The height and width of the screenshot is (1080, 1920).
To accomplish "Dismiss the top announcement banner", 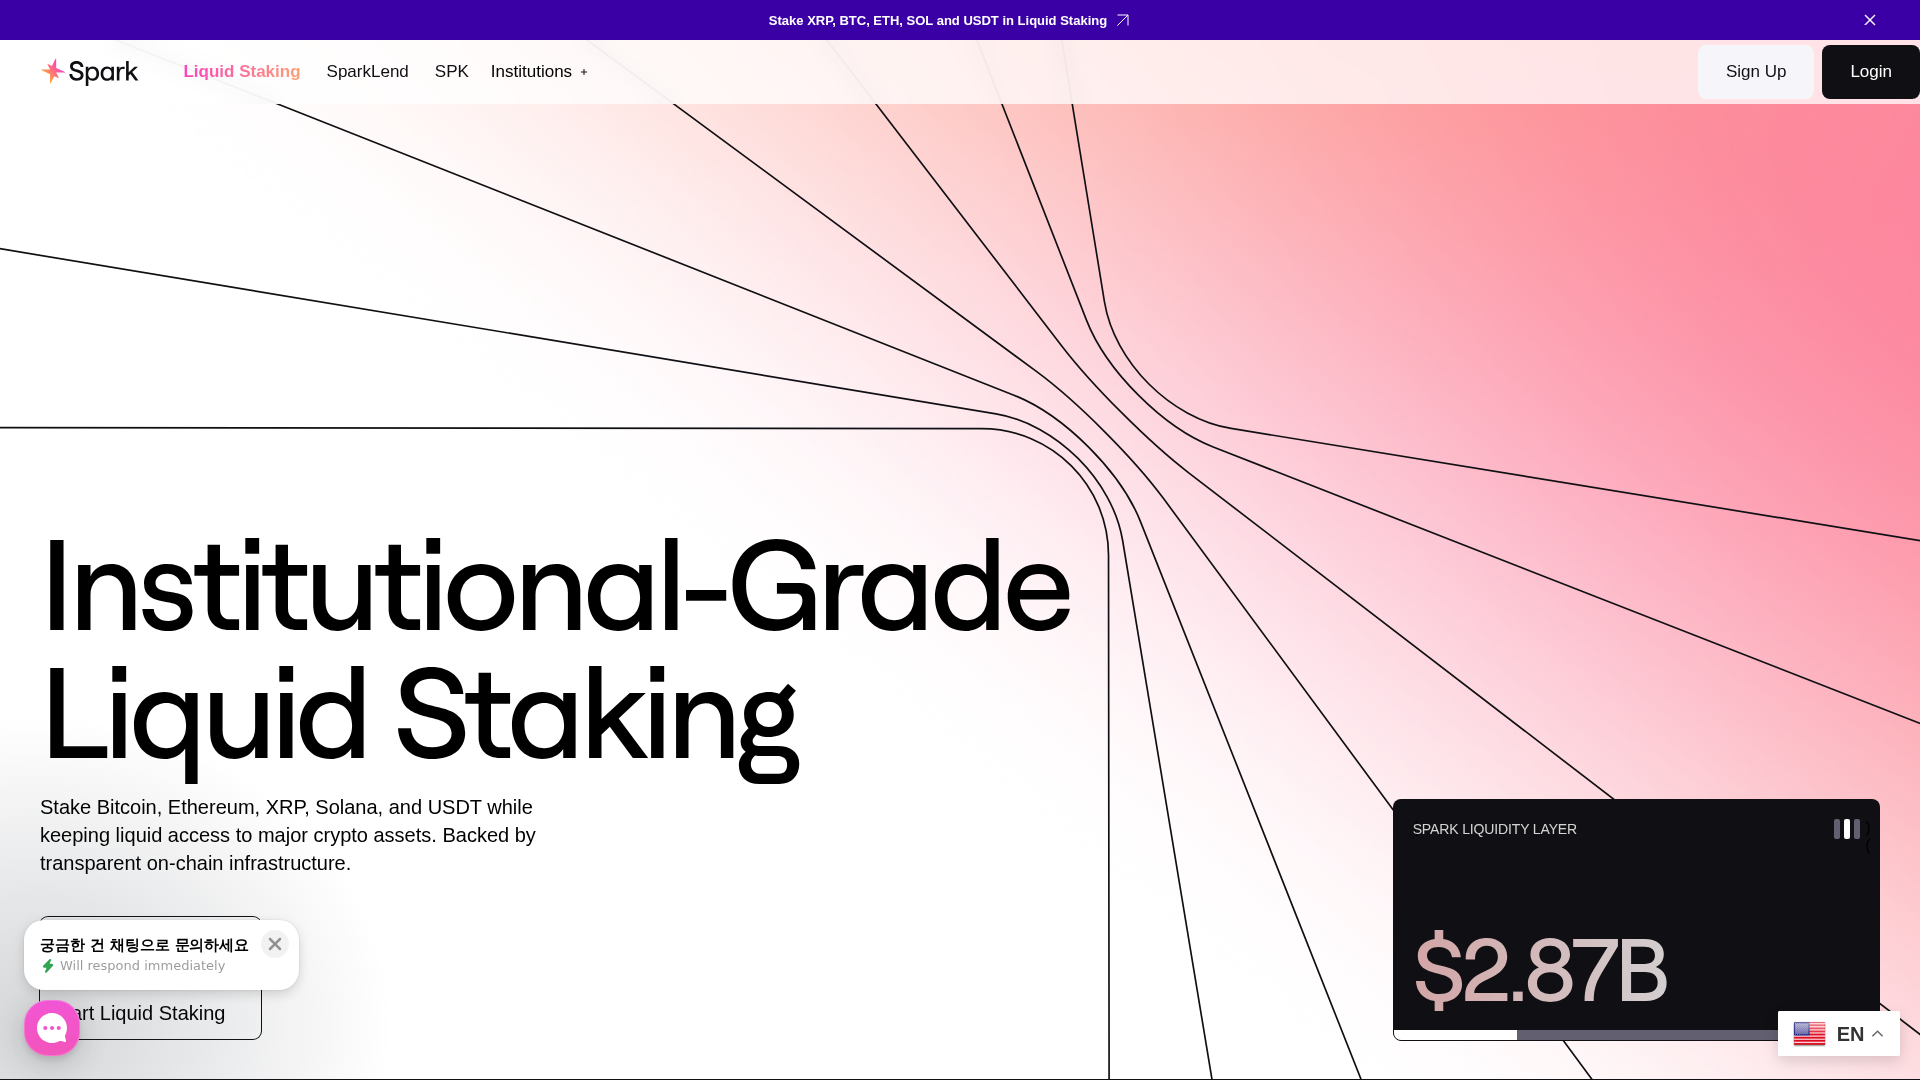I will click(x=1869, y=20).
